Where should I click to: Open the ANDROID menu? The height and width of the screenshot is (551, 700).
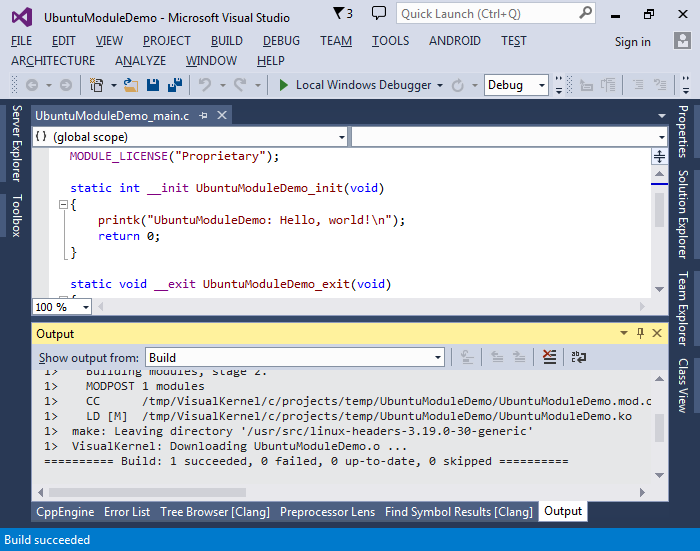pyautogui.click(x=455, y=41)
